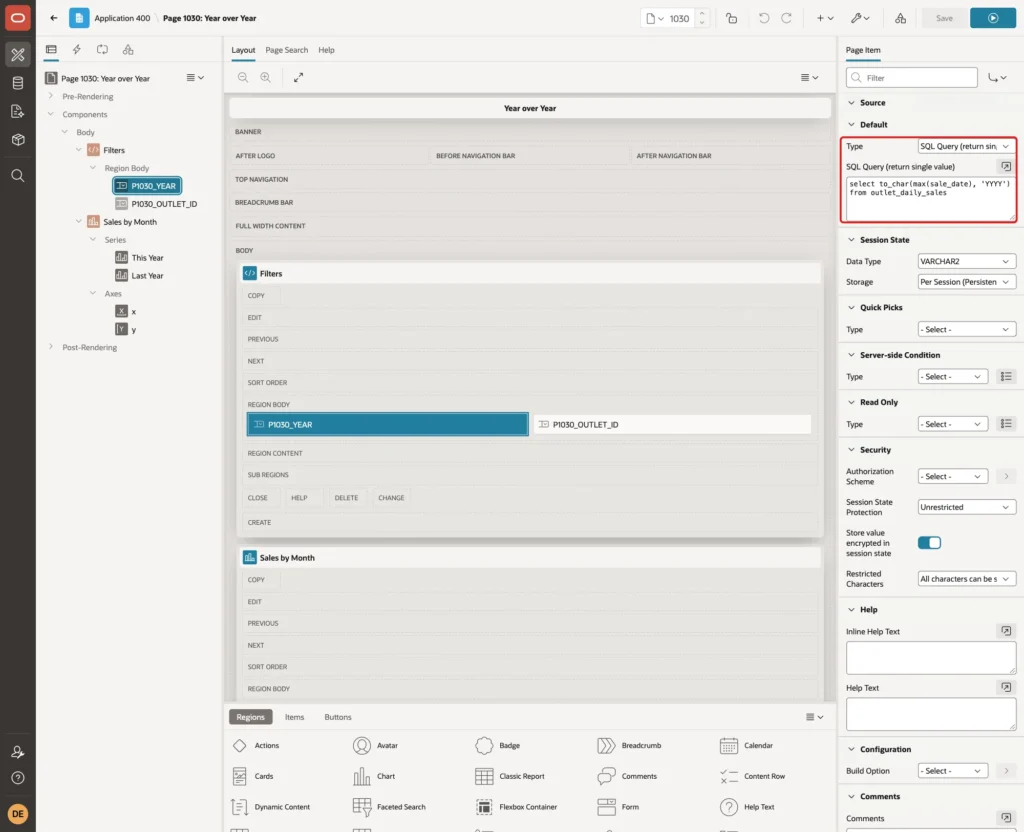
Task: Switch to the Dynamic Actions lightning tab
Action: (x=76, y=50)
